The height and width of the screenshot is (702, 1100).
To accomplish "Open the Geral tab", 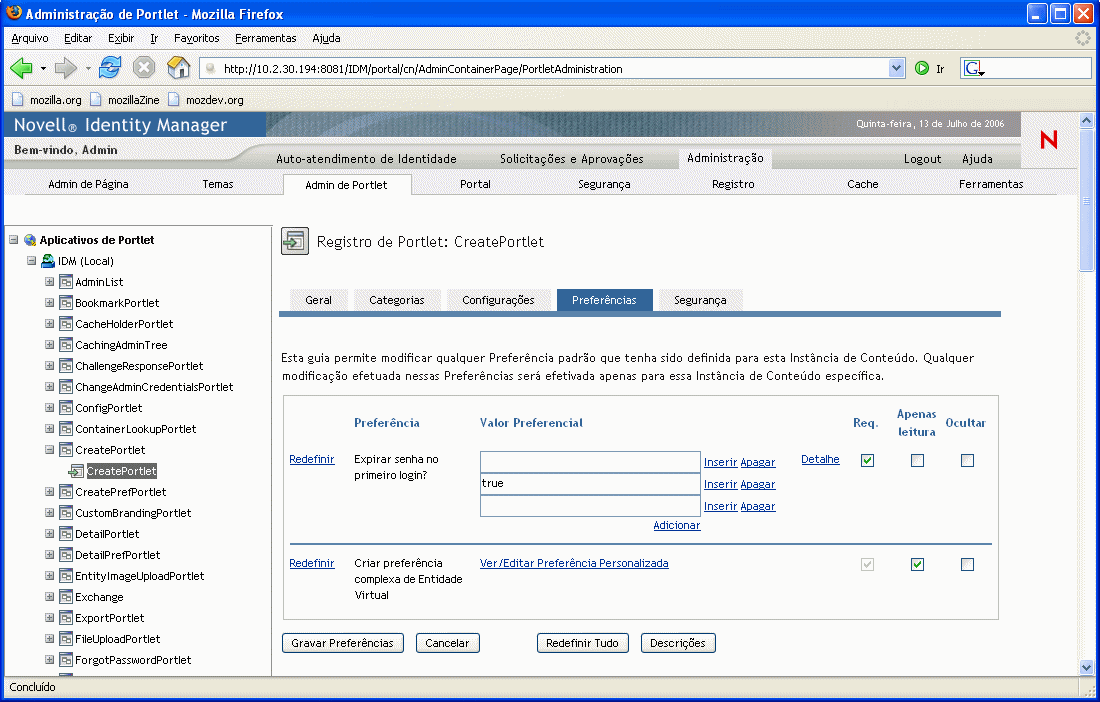I will [x=318, y=300].
